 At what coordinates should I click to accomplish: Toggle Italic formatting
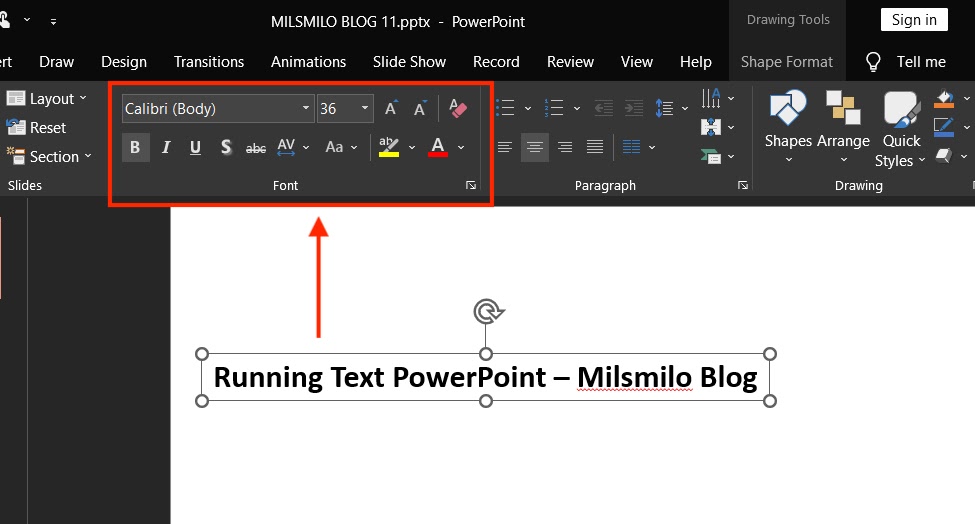[165, 147]
